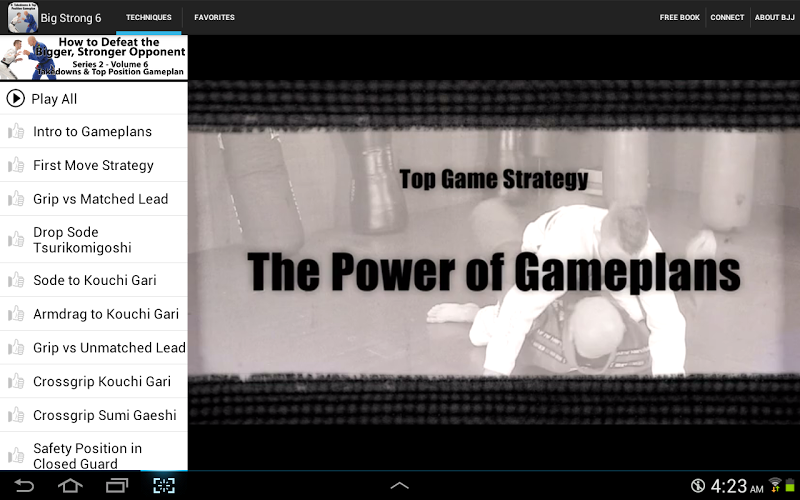Viewport: 800px width, 500px height.
Task: Tap the Wi-Fi signal status icon
Action: pos(775,485)
